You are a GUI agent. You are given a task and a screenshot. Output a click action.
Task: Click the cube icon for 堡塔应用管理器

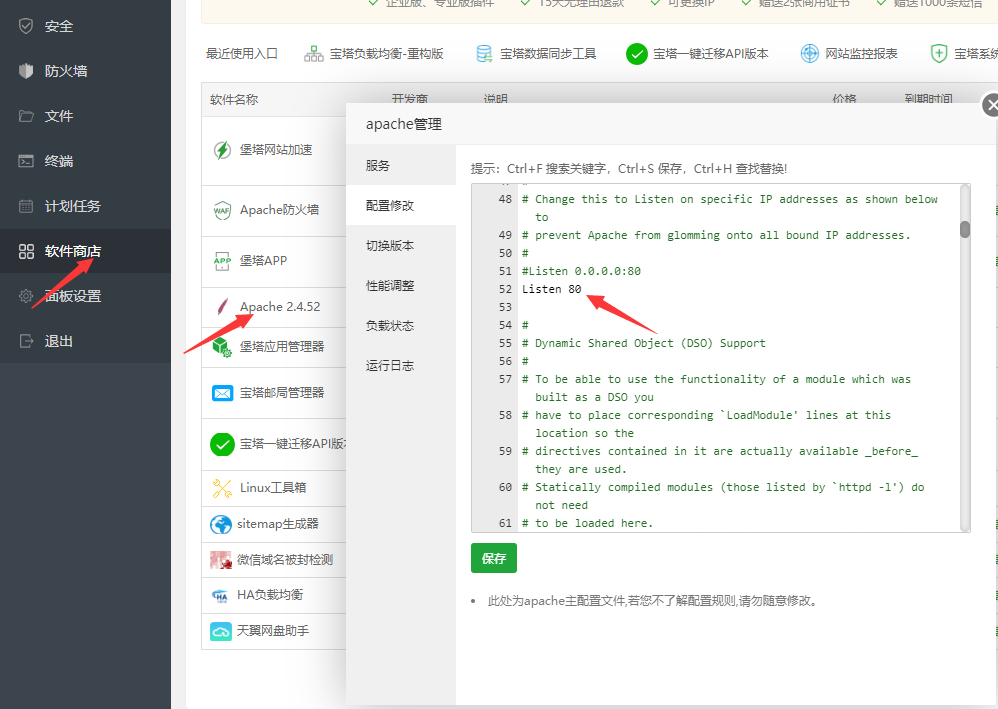click(222, 347)
